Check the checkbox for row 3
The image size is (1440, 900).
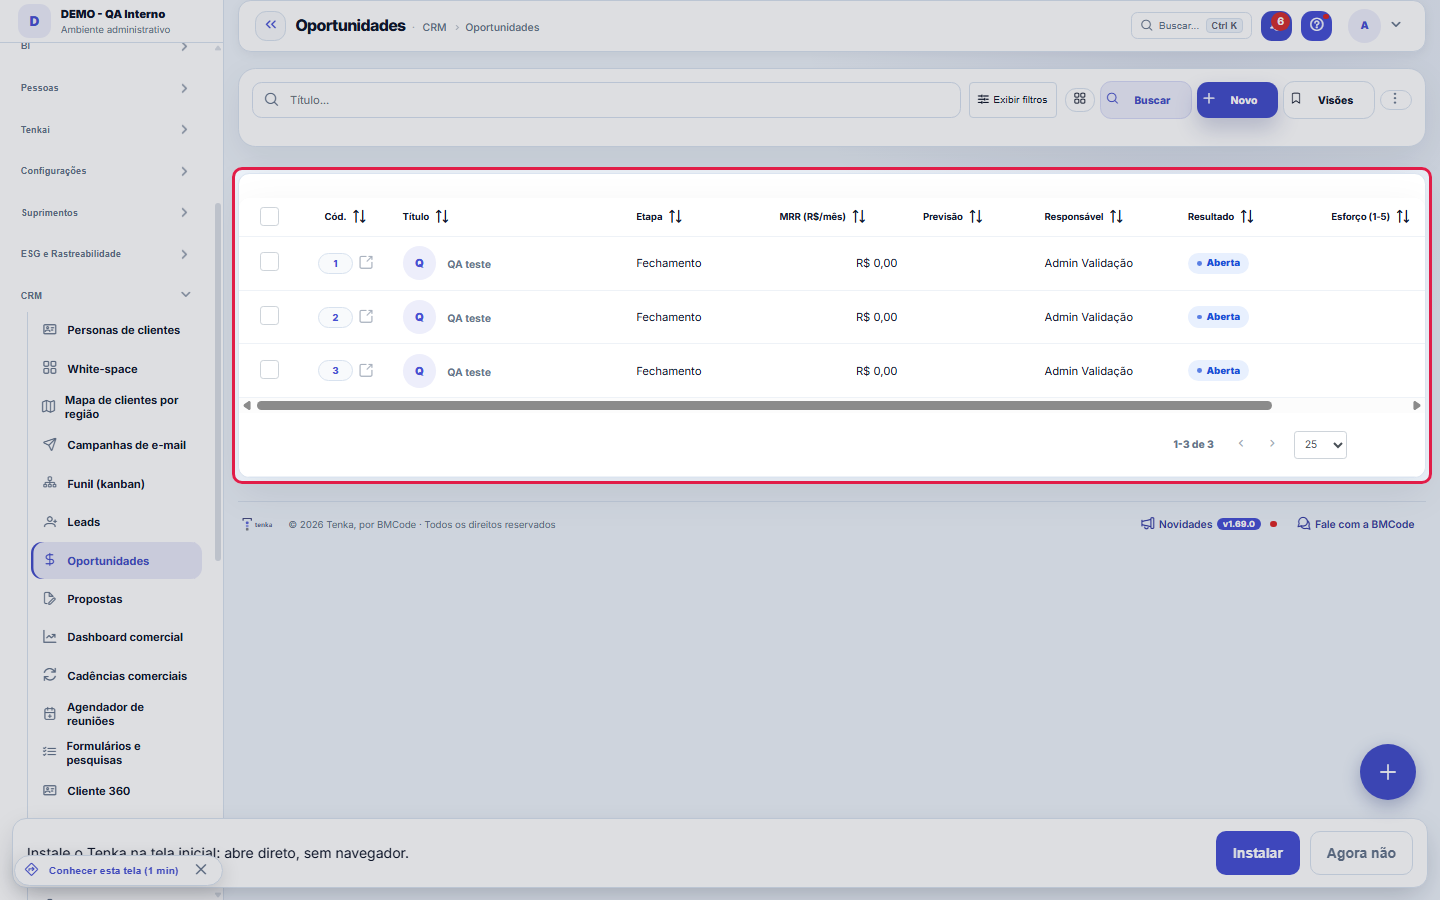pyautogui.click(x=269, y=370)
